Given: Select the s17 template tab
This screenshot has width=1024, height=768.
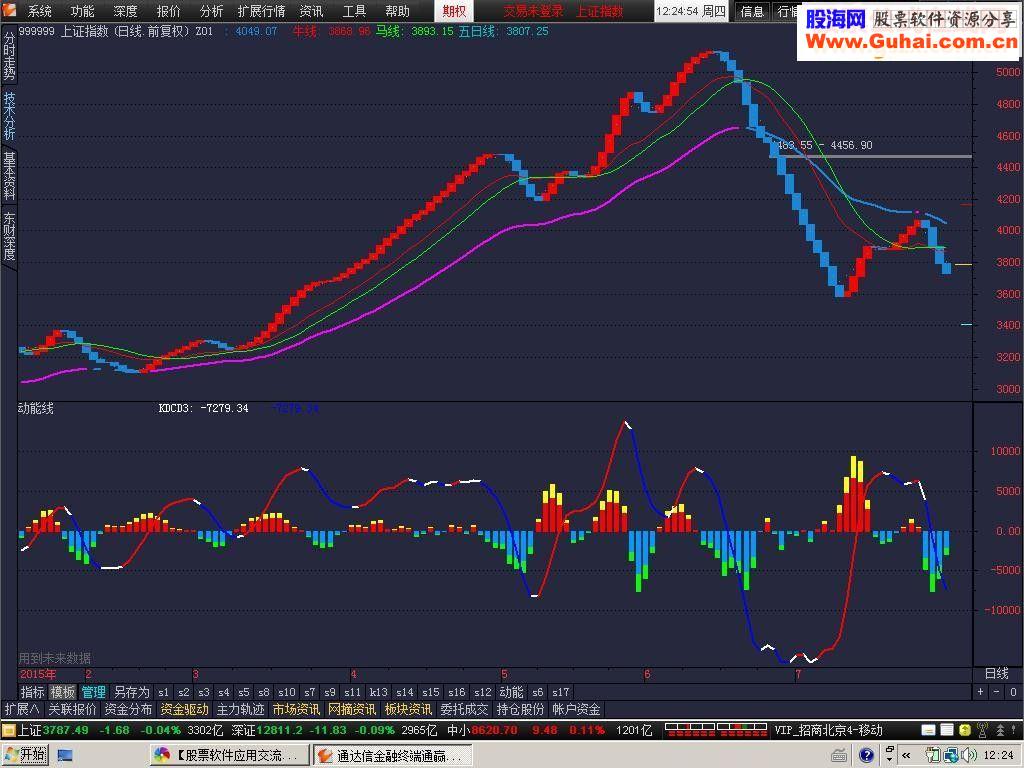Looking at the screenshot, I should coord(560,692).
